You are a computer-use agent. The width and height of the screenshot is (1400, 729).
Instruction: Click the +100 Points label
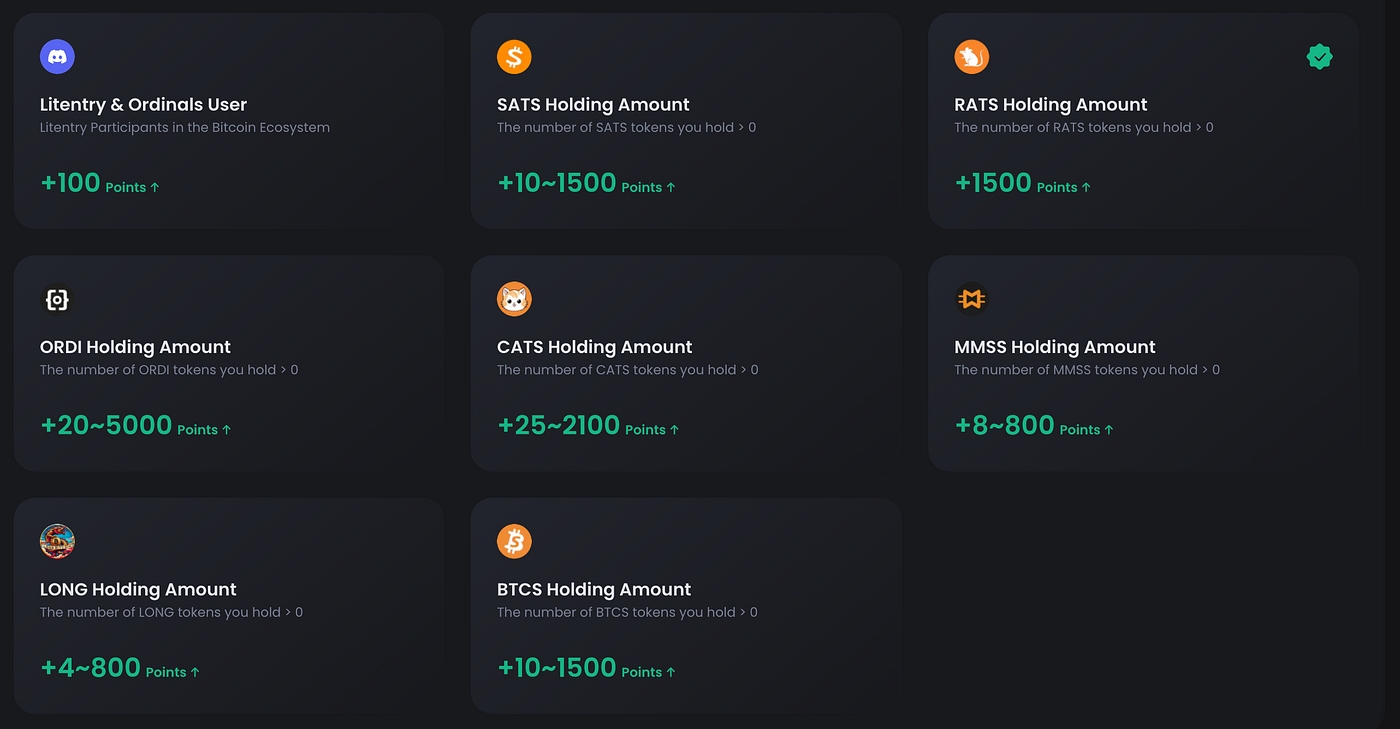[x=99, y=184]
